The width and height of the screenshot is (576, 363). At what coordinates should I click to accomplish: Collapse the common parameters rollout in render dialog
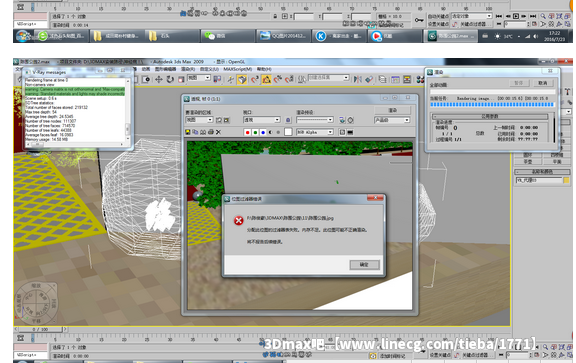tap(490, 116)
